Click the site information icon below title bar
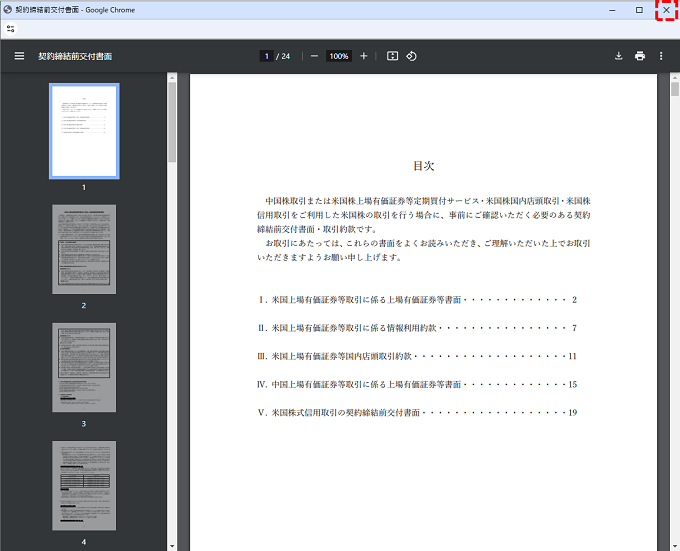 click(10, 29)
